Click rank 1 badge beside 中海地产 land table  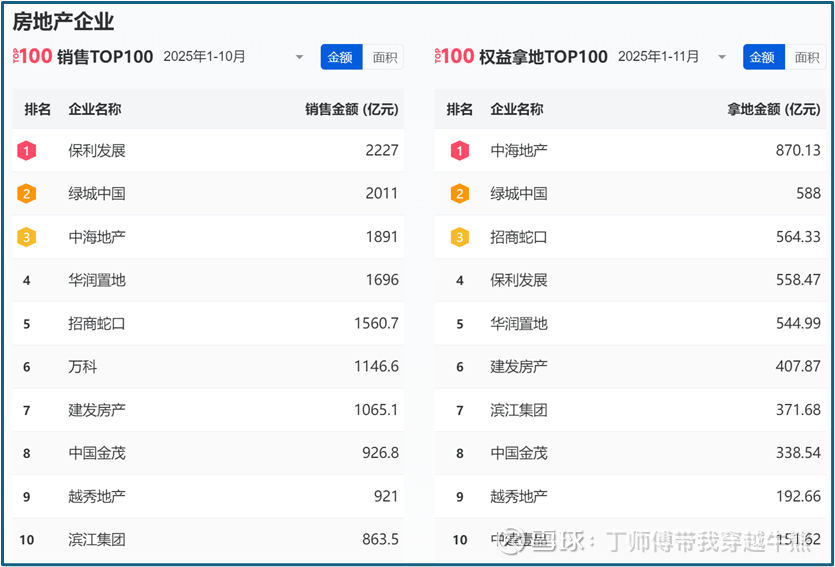coord(460,151)
